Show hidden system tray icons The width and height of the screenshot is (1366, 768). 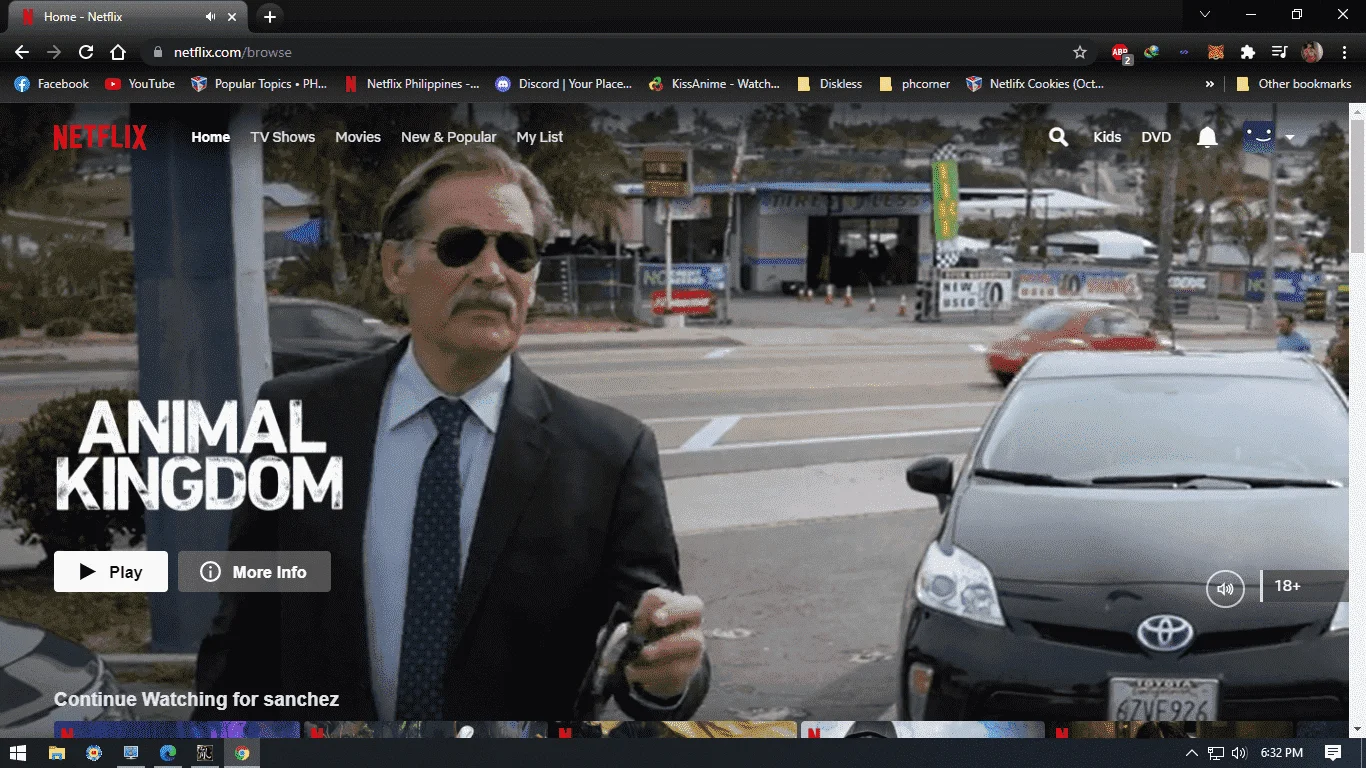point(1191,753)
